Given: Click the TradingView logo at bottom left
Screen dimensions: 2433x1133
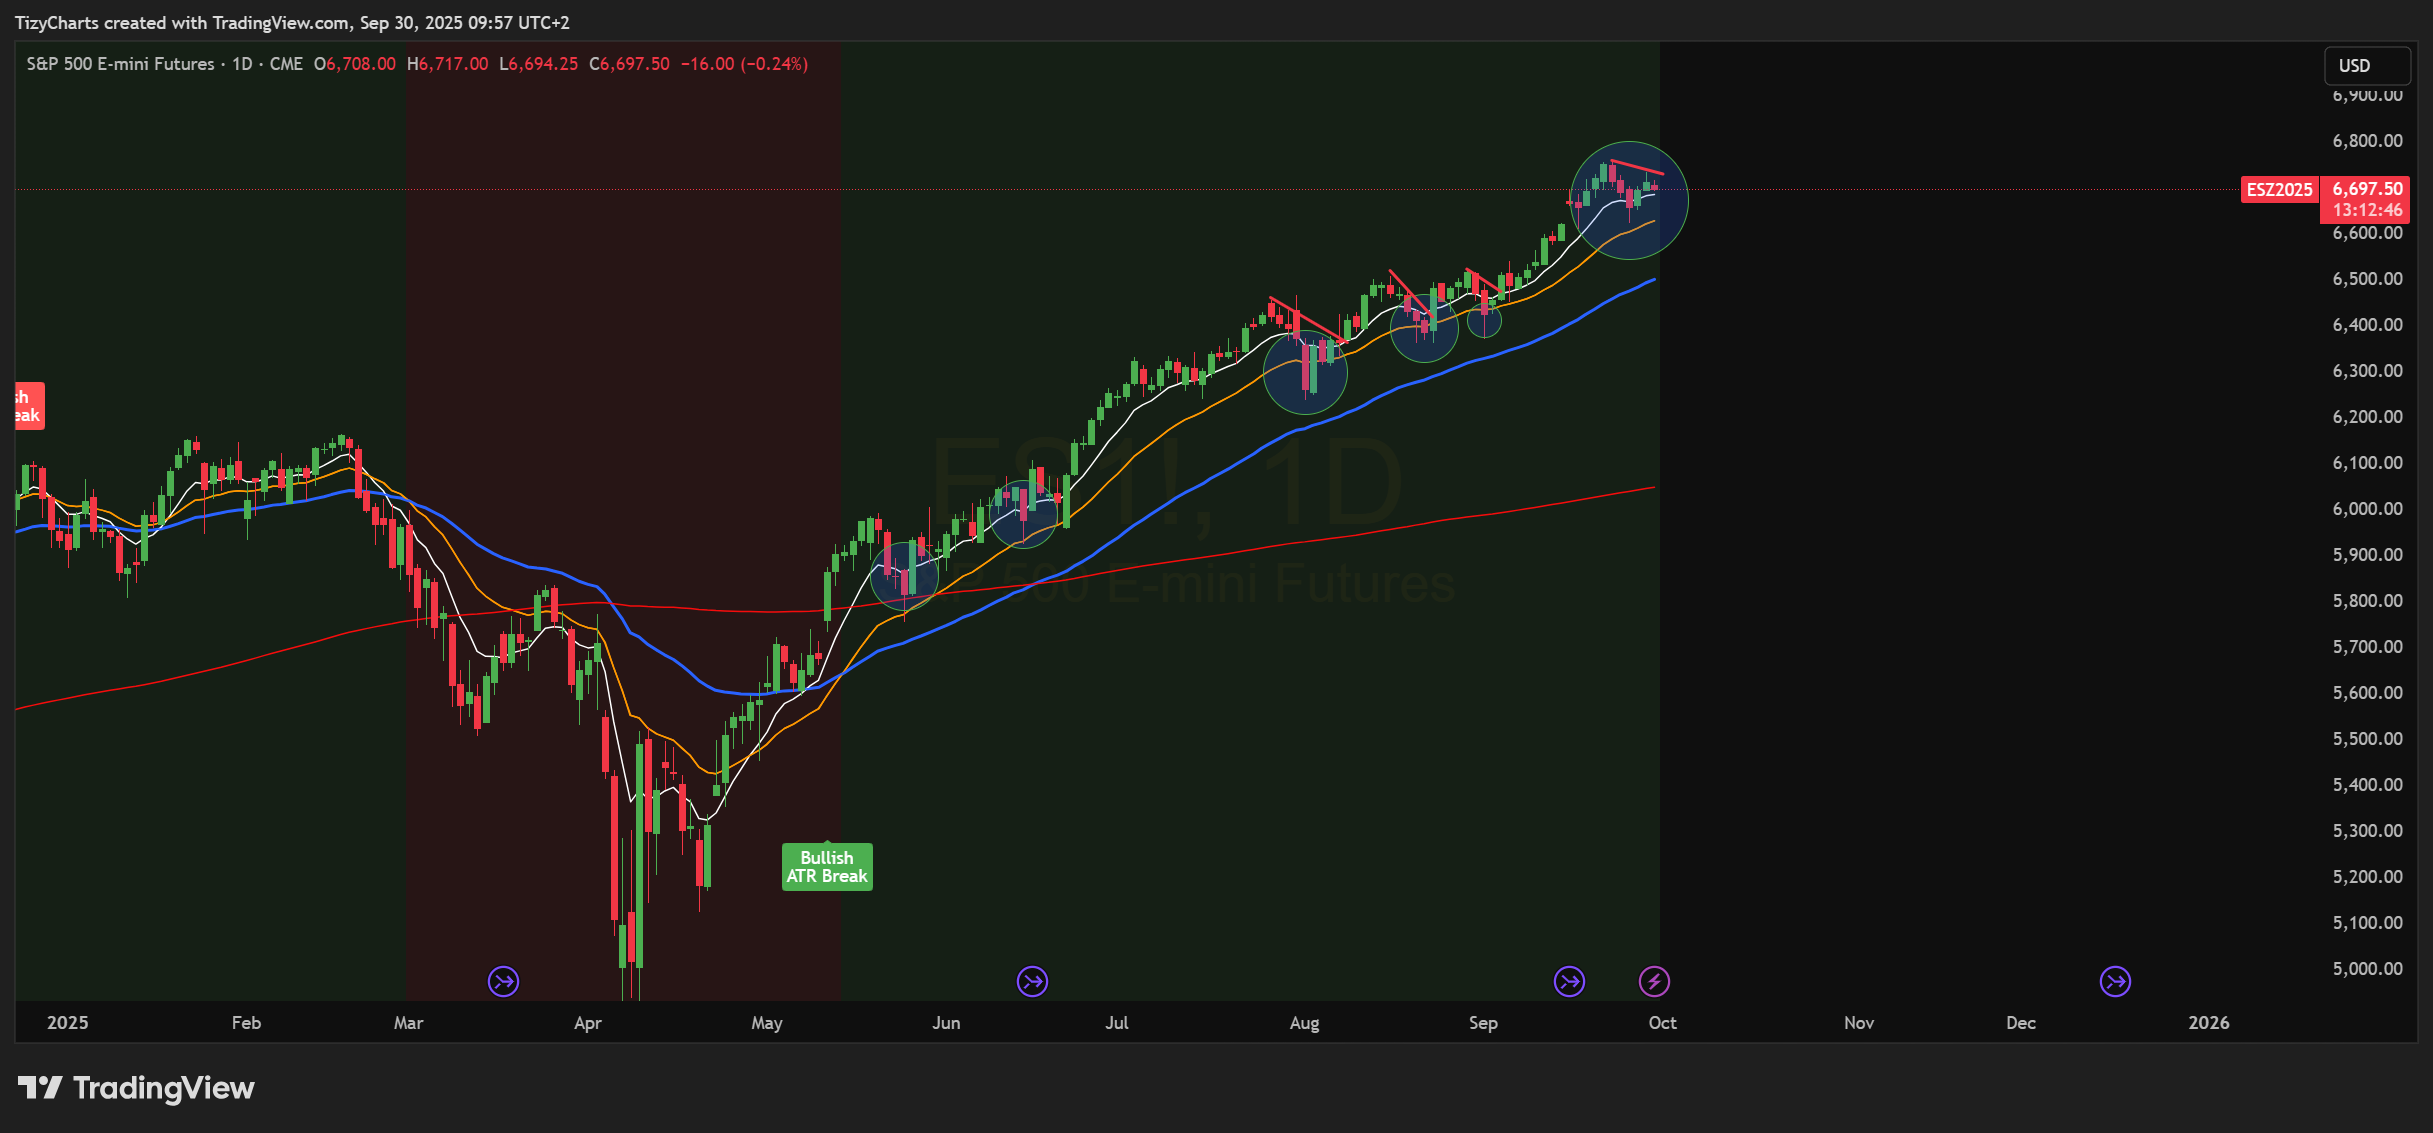Looking at the screenshot, I should [136, 1087].
